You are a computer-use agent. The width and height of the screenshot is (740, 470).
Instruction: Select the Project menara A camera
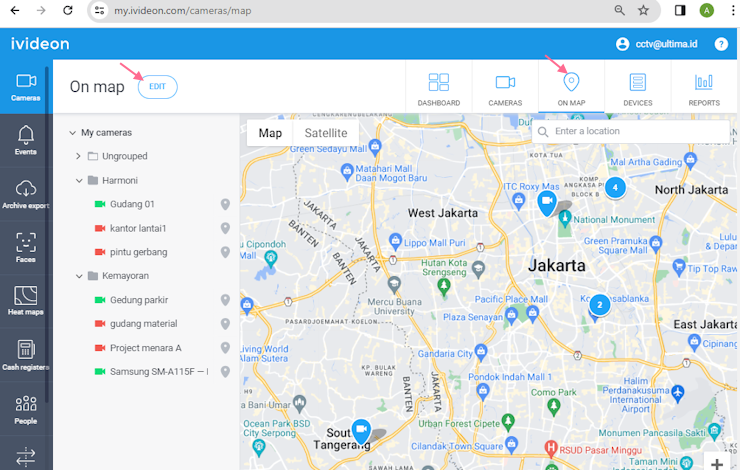tap(145, 348)
